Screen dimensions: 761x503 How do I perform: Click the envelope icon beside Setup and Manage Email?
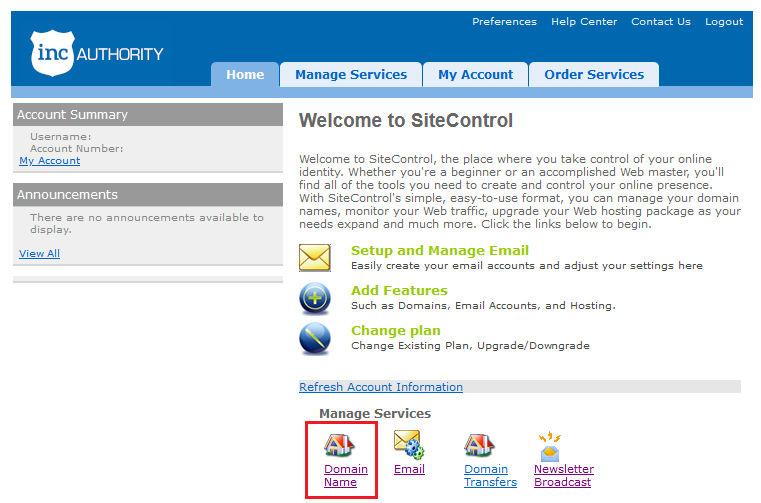[x=314, y=257]
